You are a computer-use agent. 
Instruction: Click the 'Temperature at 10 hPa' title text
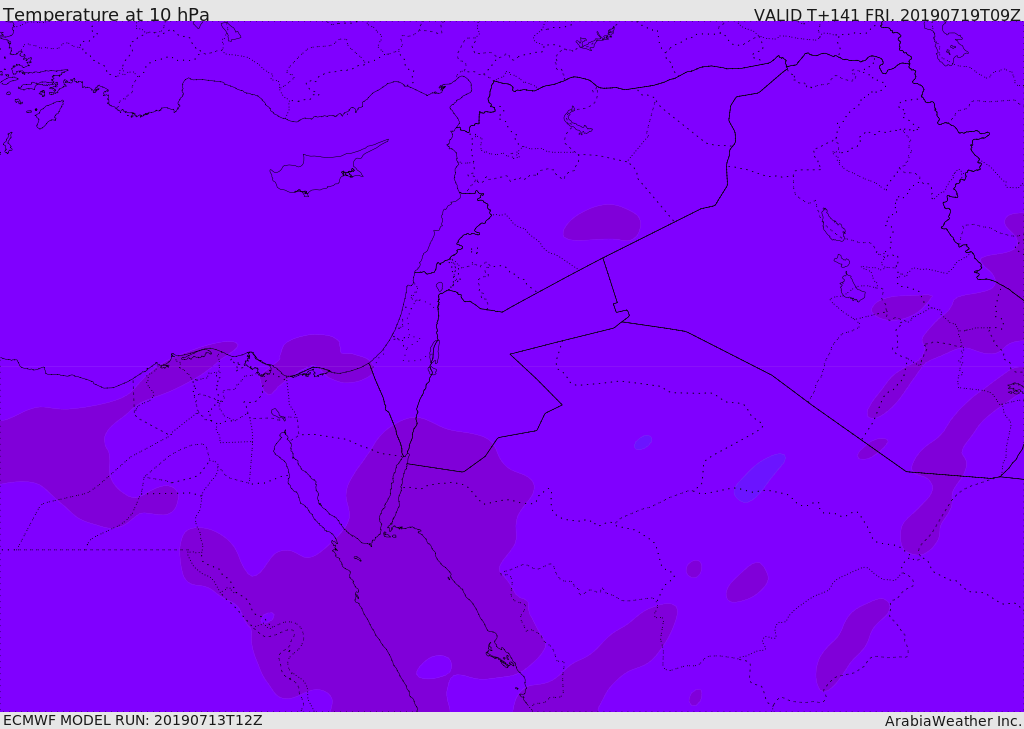[106, 14]
